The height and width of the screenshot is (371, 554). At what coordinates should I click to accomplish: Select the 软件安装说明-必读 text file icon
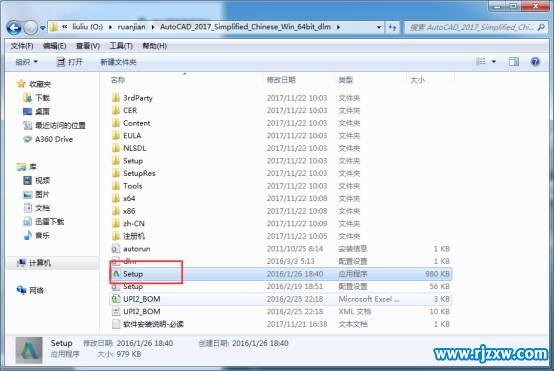(116, 324)
